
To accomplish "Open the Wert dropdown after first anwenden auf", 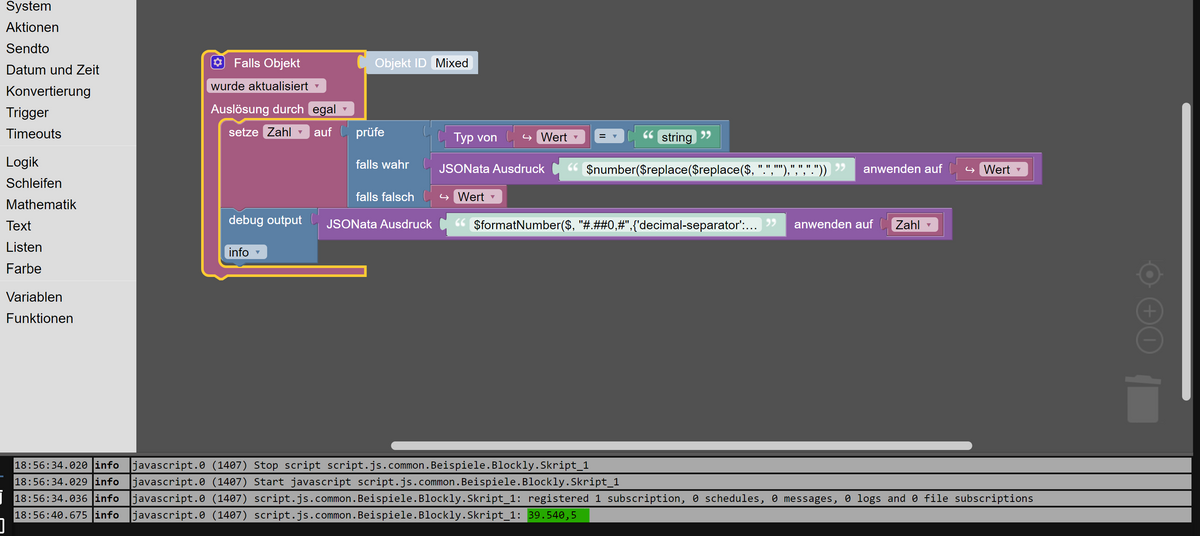I will (x=1004, y=169).
